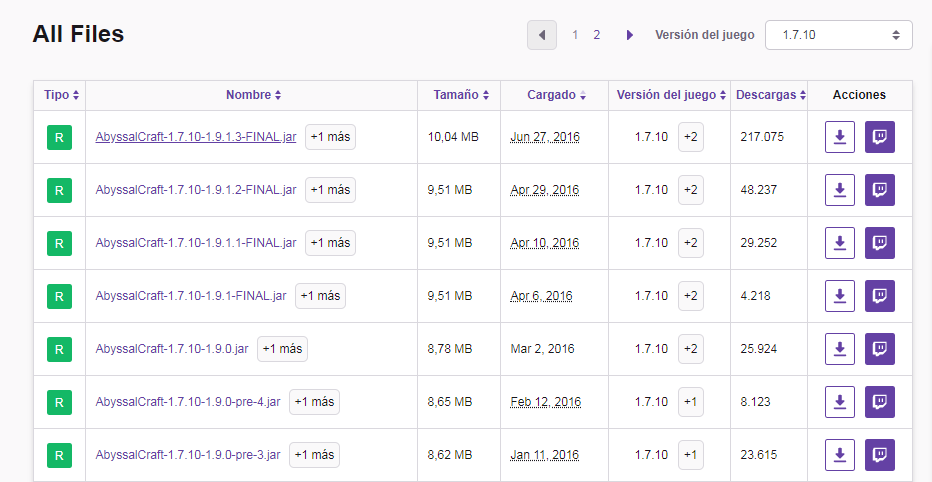
Task: Click release badge R for 1.9.0-pre-3 row
Action: (x=59, y=455)
